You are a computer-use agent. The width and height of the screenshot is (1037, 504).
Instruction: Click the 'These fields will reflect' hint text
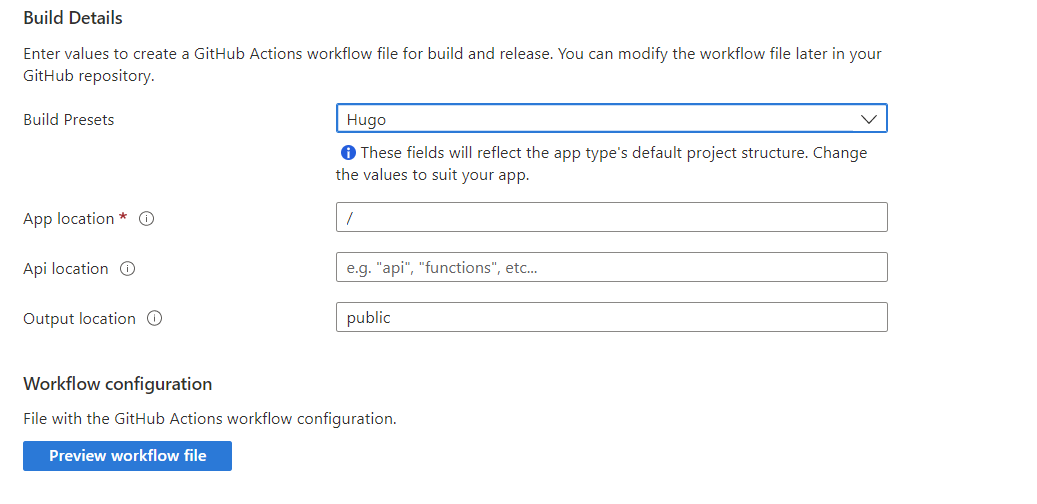[x=601, y=165]
